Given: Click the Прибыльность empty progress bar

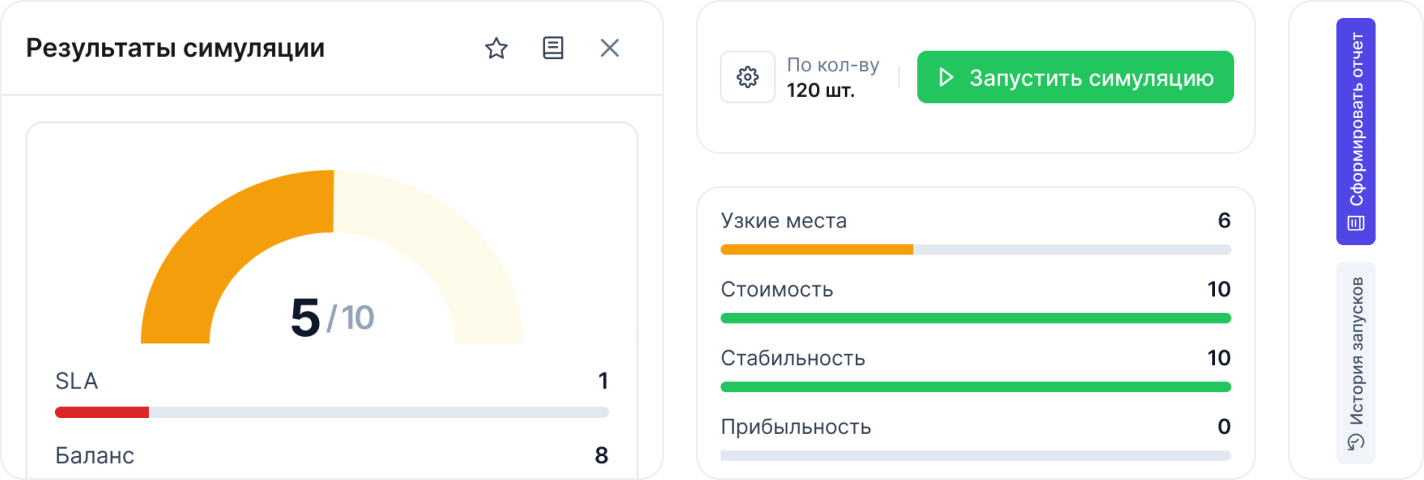Looking at the screenshot, I should pyautogui.click(x=975, y=456).
